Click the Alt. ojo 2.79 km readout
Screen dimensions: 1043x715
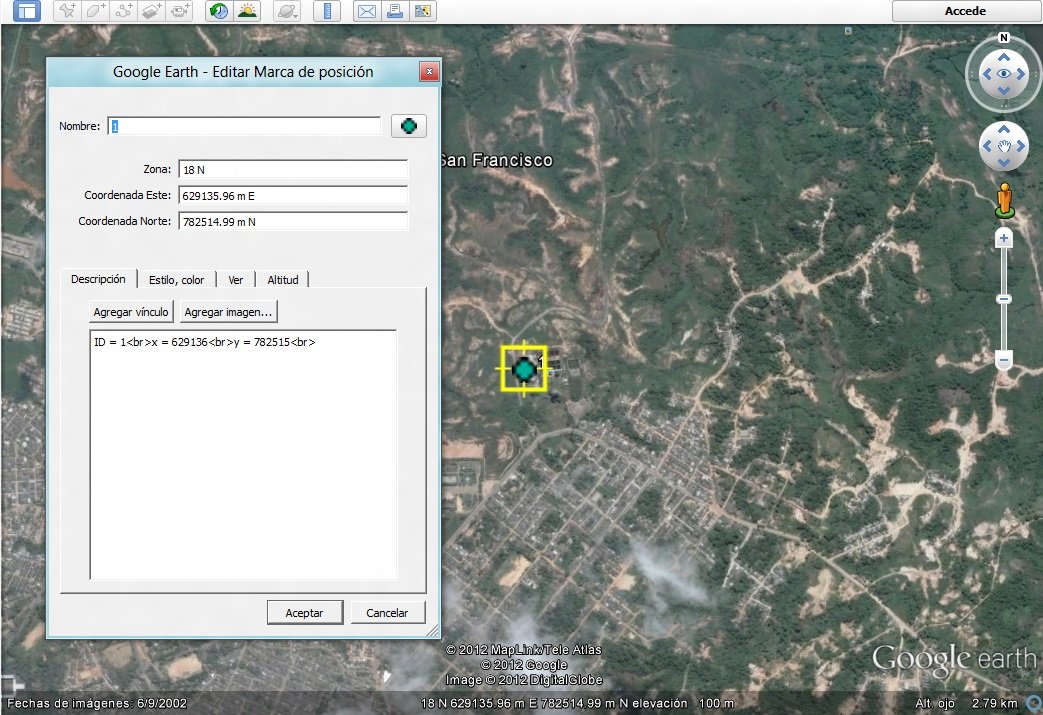[967, 703]
